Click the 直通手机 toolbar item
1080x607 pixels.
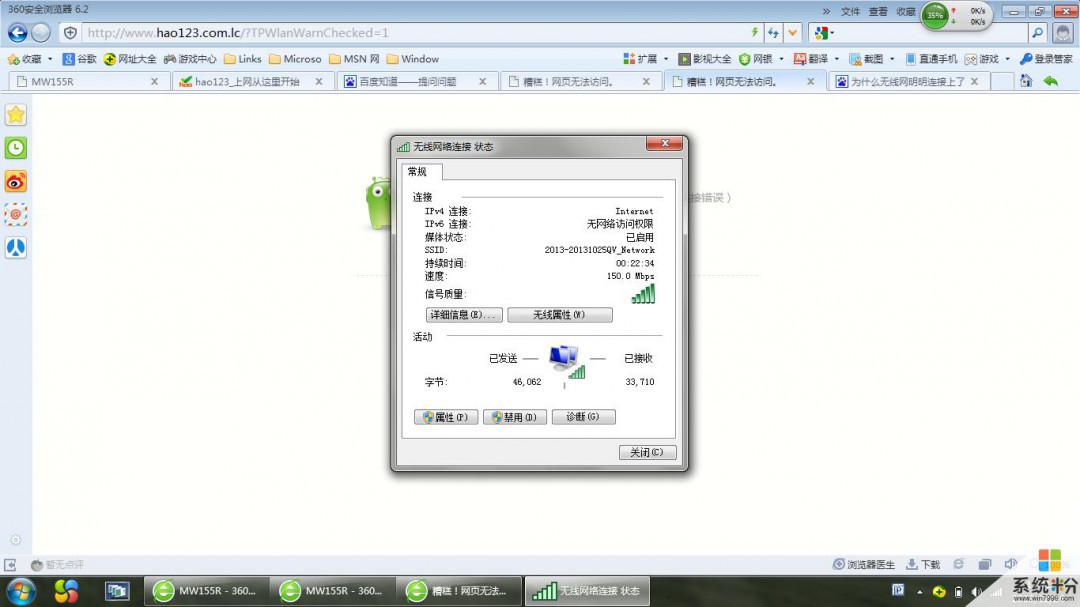tap(931, 59)
